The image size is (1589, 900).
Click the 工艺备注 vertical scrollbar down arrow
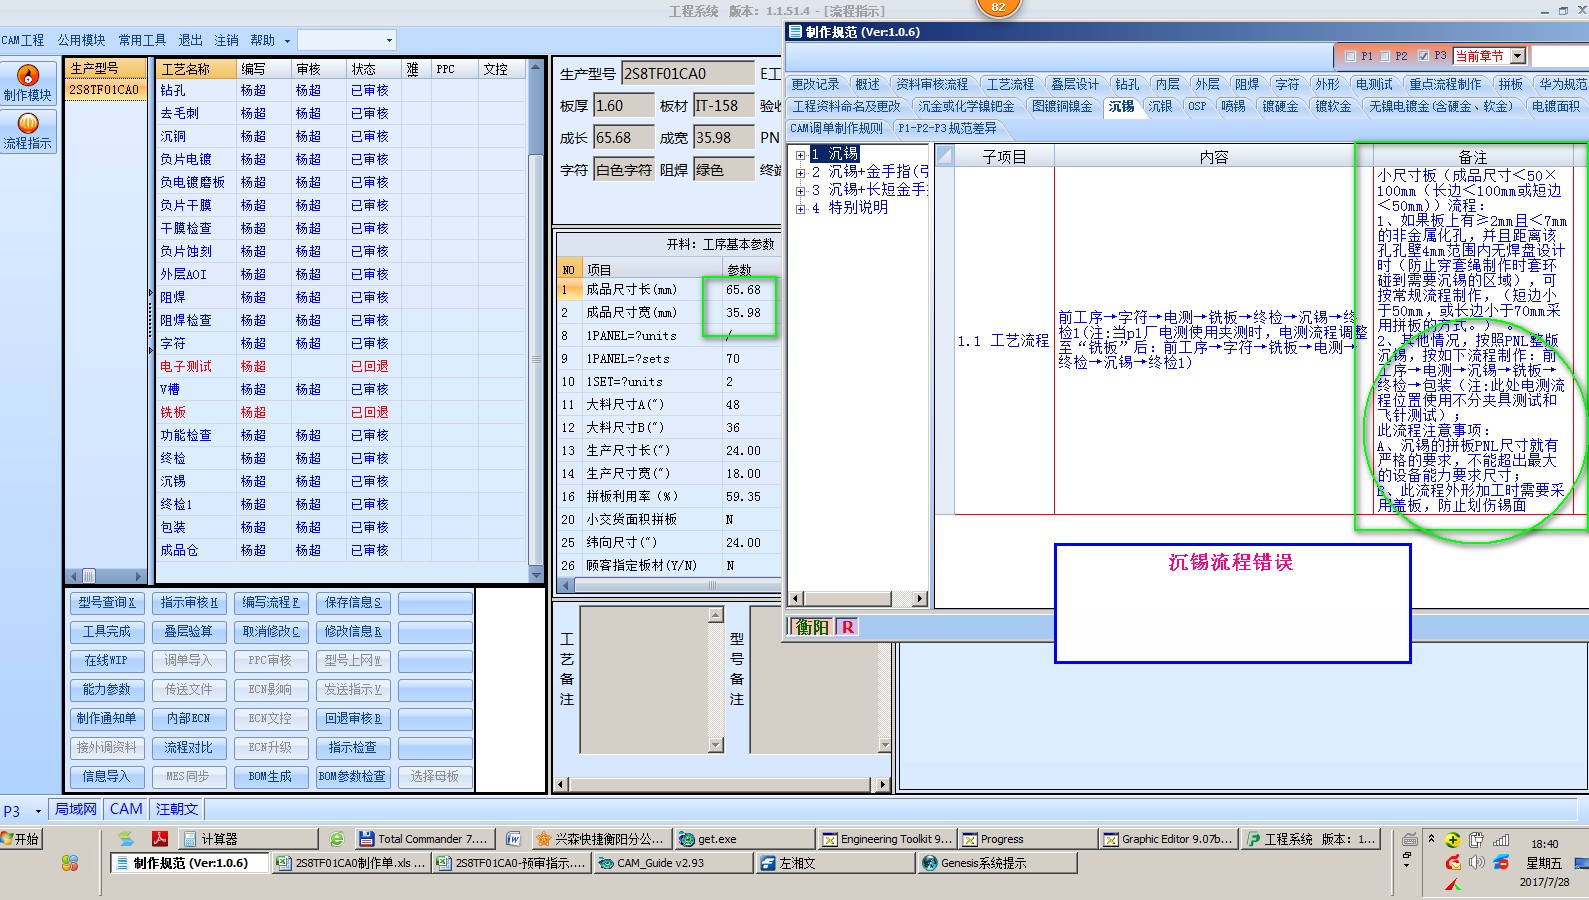point(715,745)
